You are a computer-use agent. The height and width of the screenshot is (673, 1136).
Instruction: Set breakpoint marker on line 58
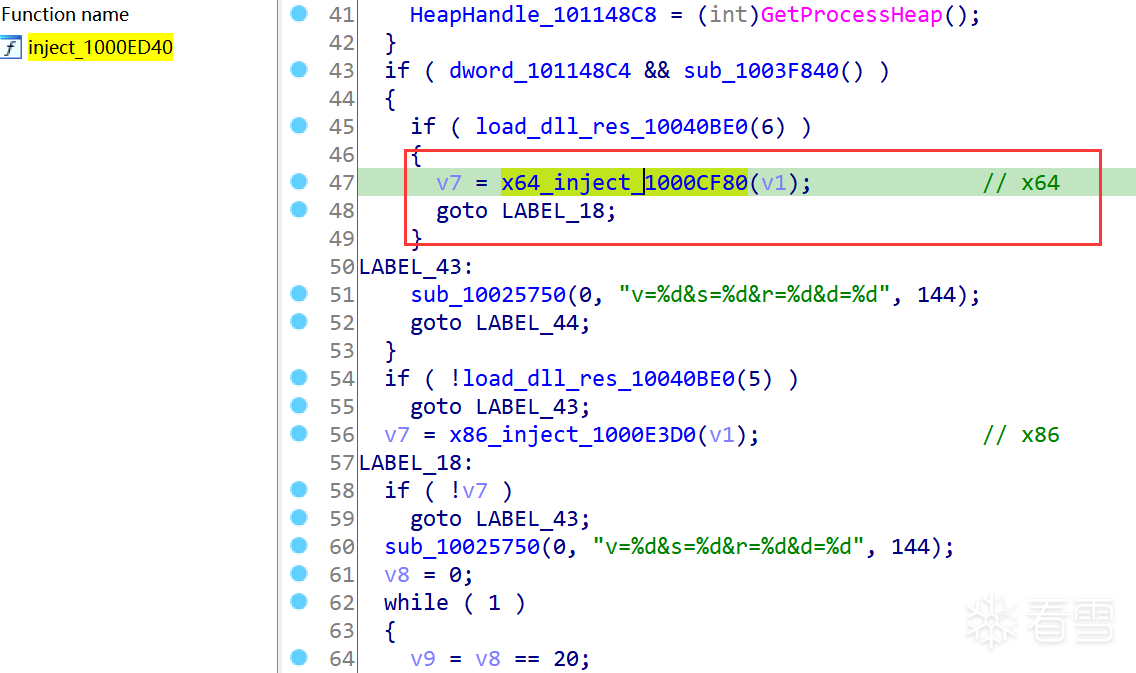[x=298, y=490]
